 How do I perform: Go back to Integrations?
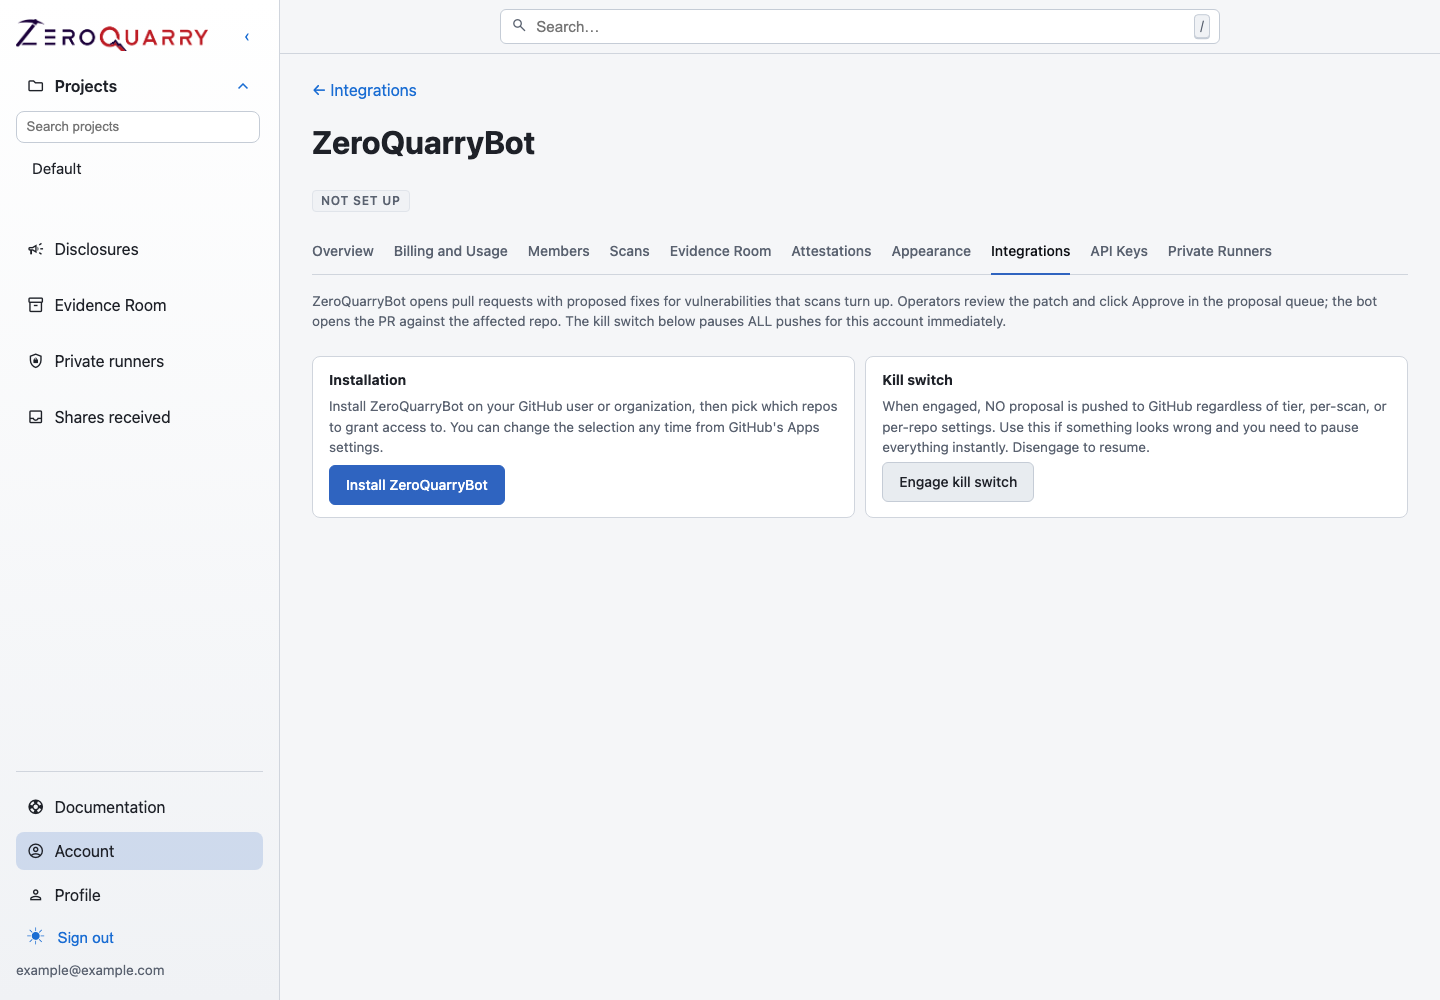[364, 90]
